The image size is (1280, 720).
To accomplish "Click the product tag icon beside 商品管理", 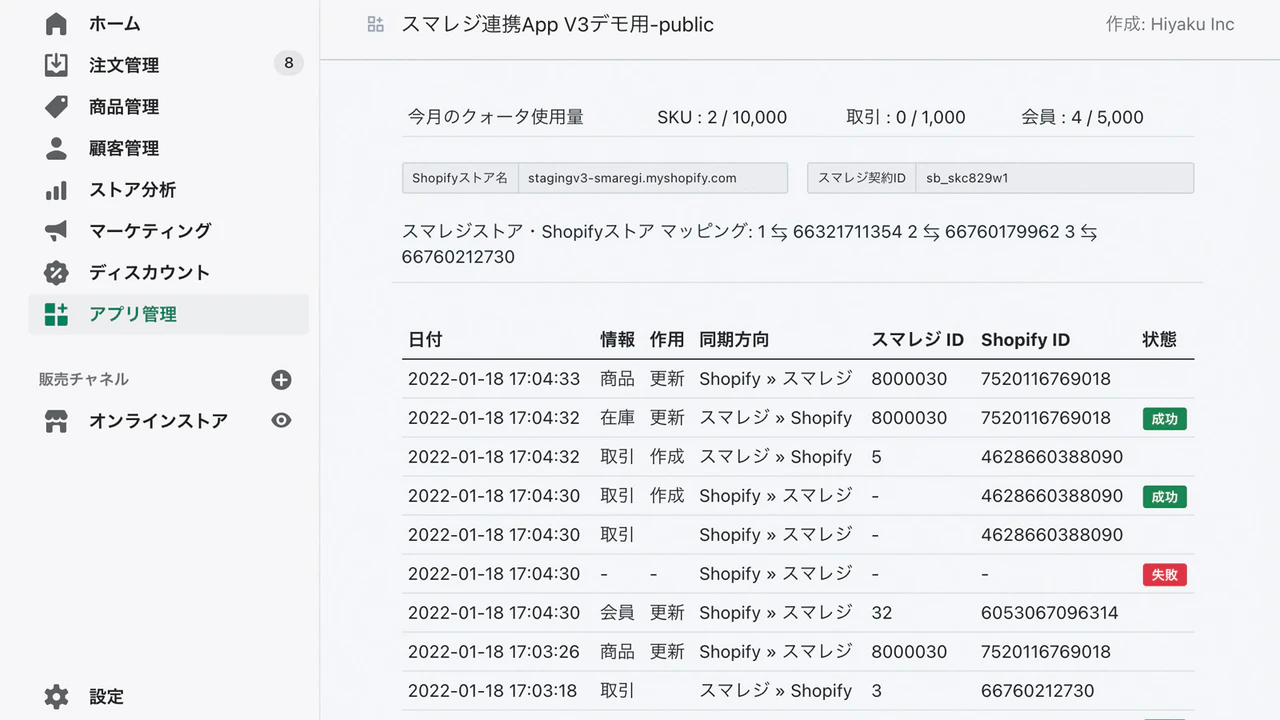I will coord(57,107).
